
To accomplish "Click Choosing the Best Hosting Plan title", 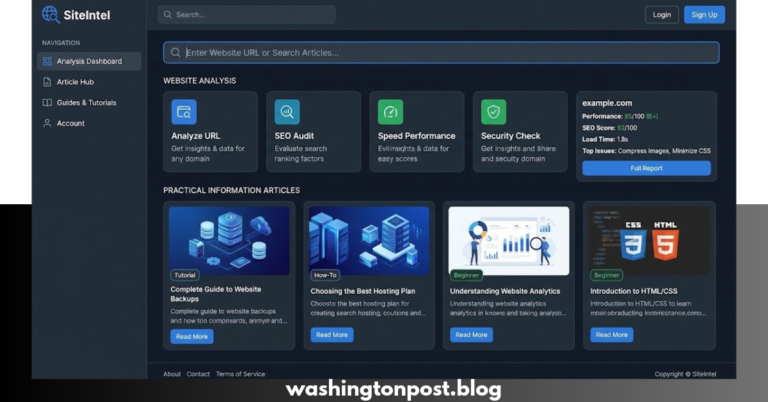I will tap(362, 291).
